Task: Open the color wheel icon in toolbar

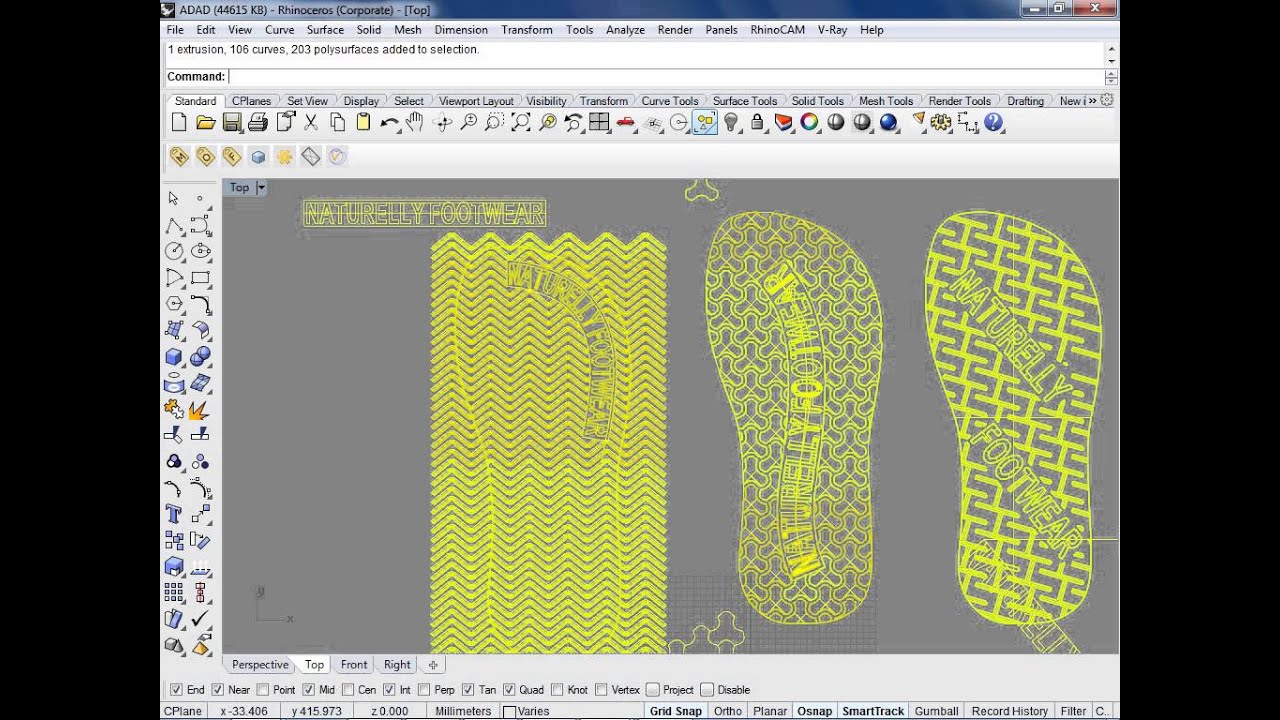Action: pos(810,122)
